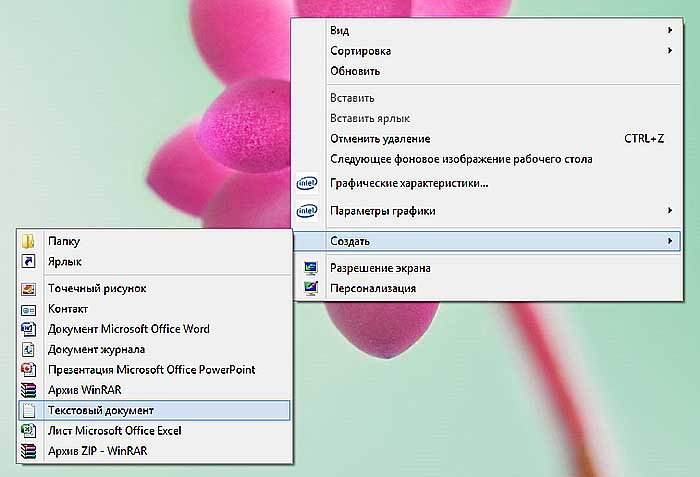Image resolution: width=700 pixels, height=477 pixels.
Task: Expand the Вид submenu arrow
Action: click(x=670, y=30)
